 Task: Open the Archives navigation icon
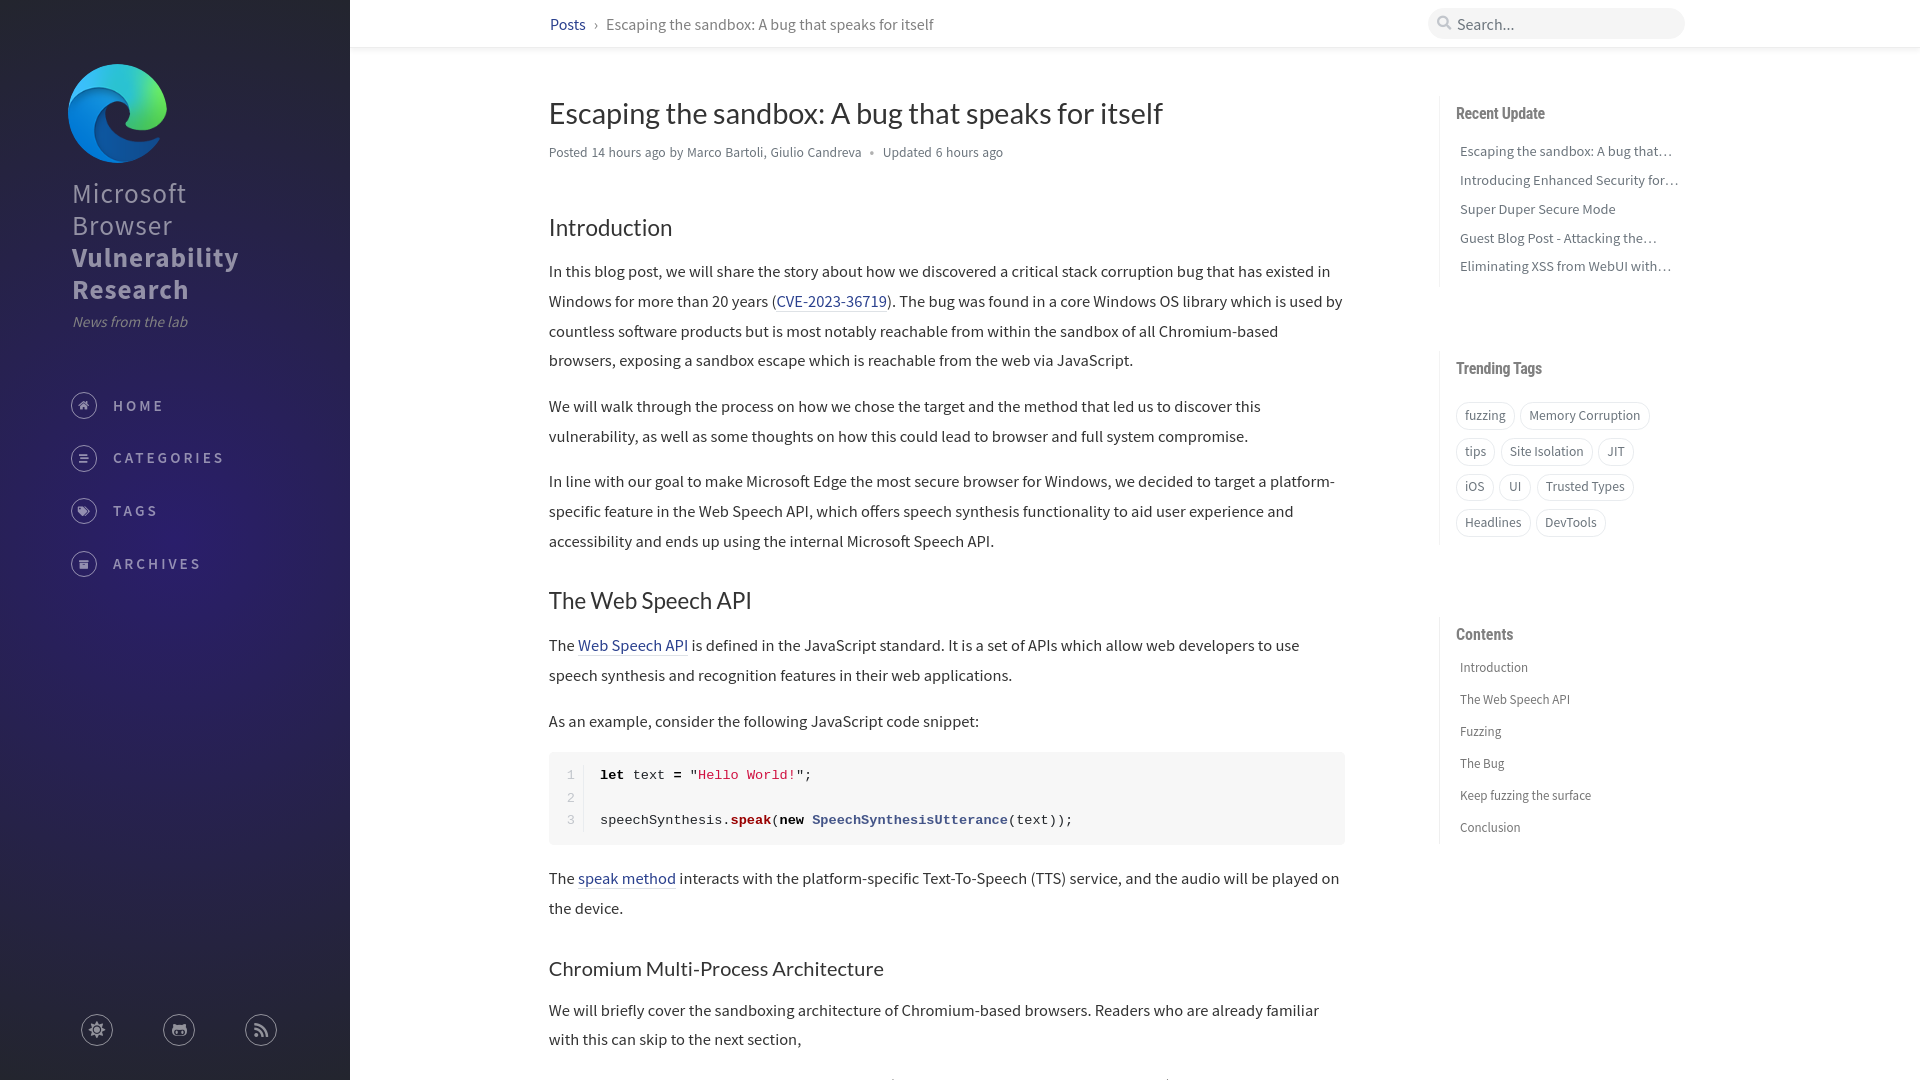(83, 563)
